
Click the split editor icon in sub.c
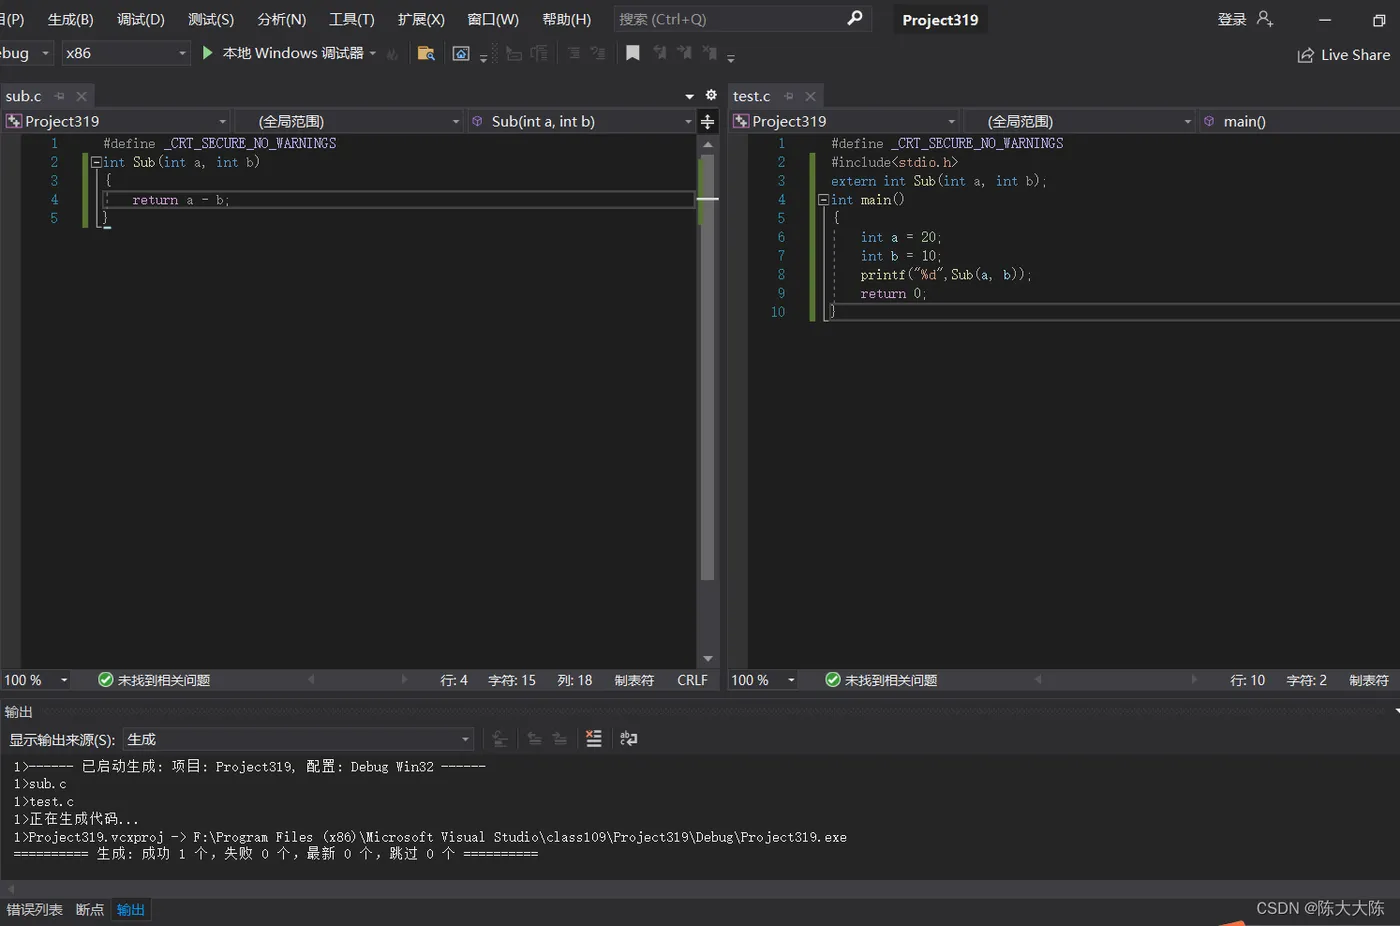pos(707,121)
